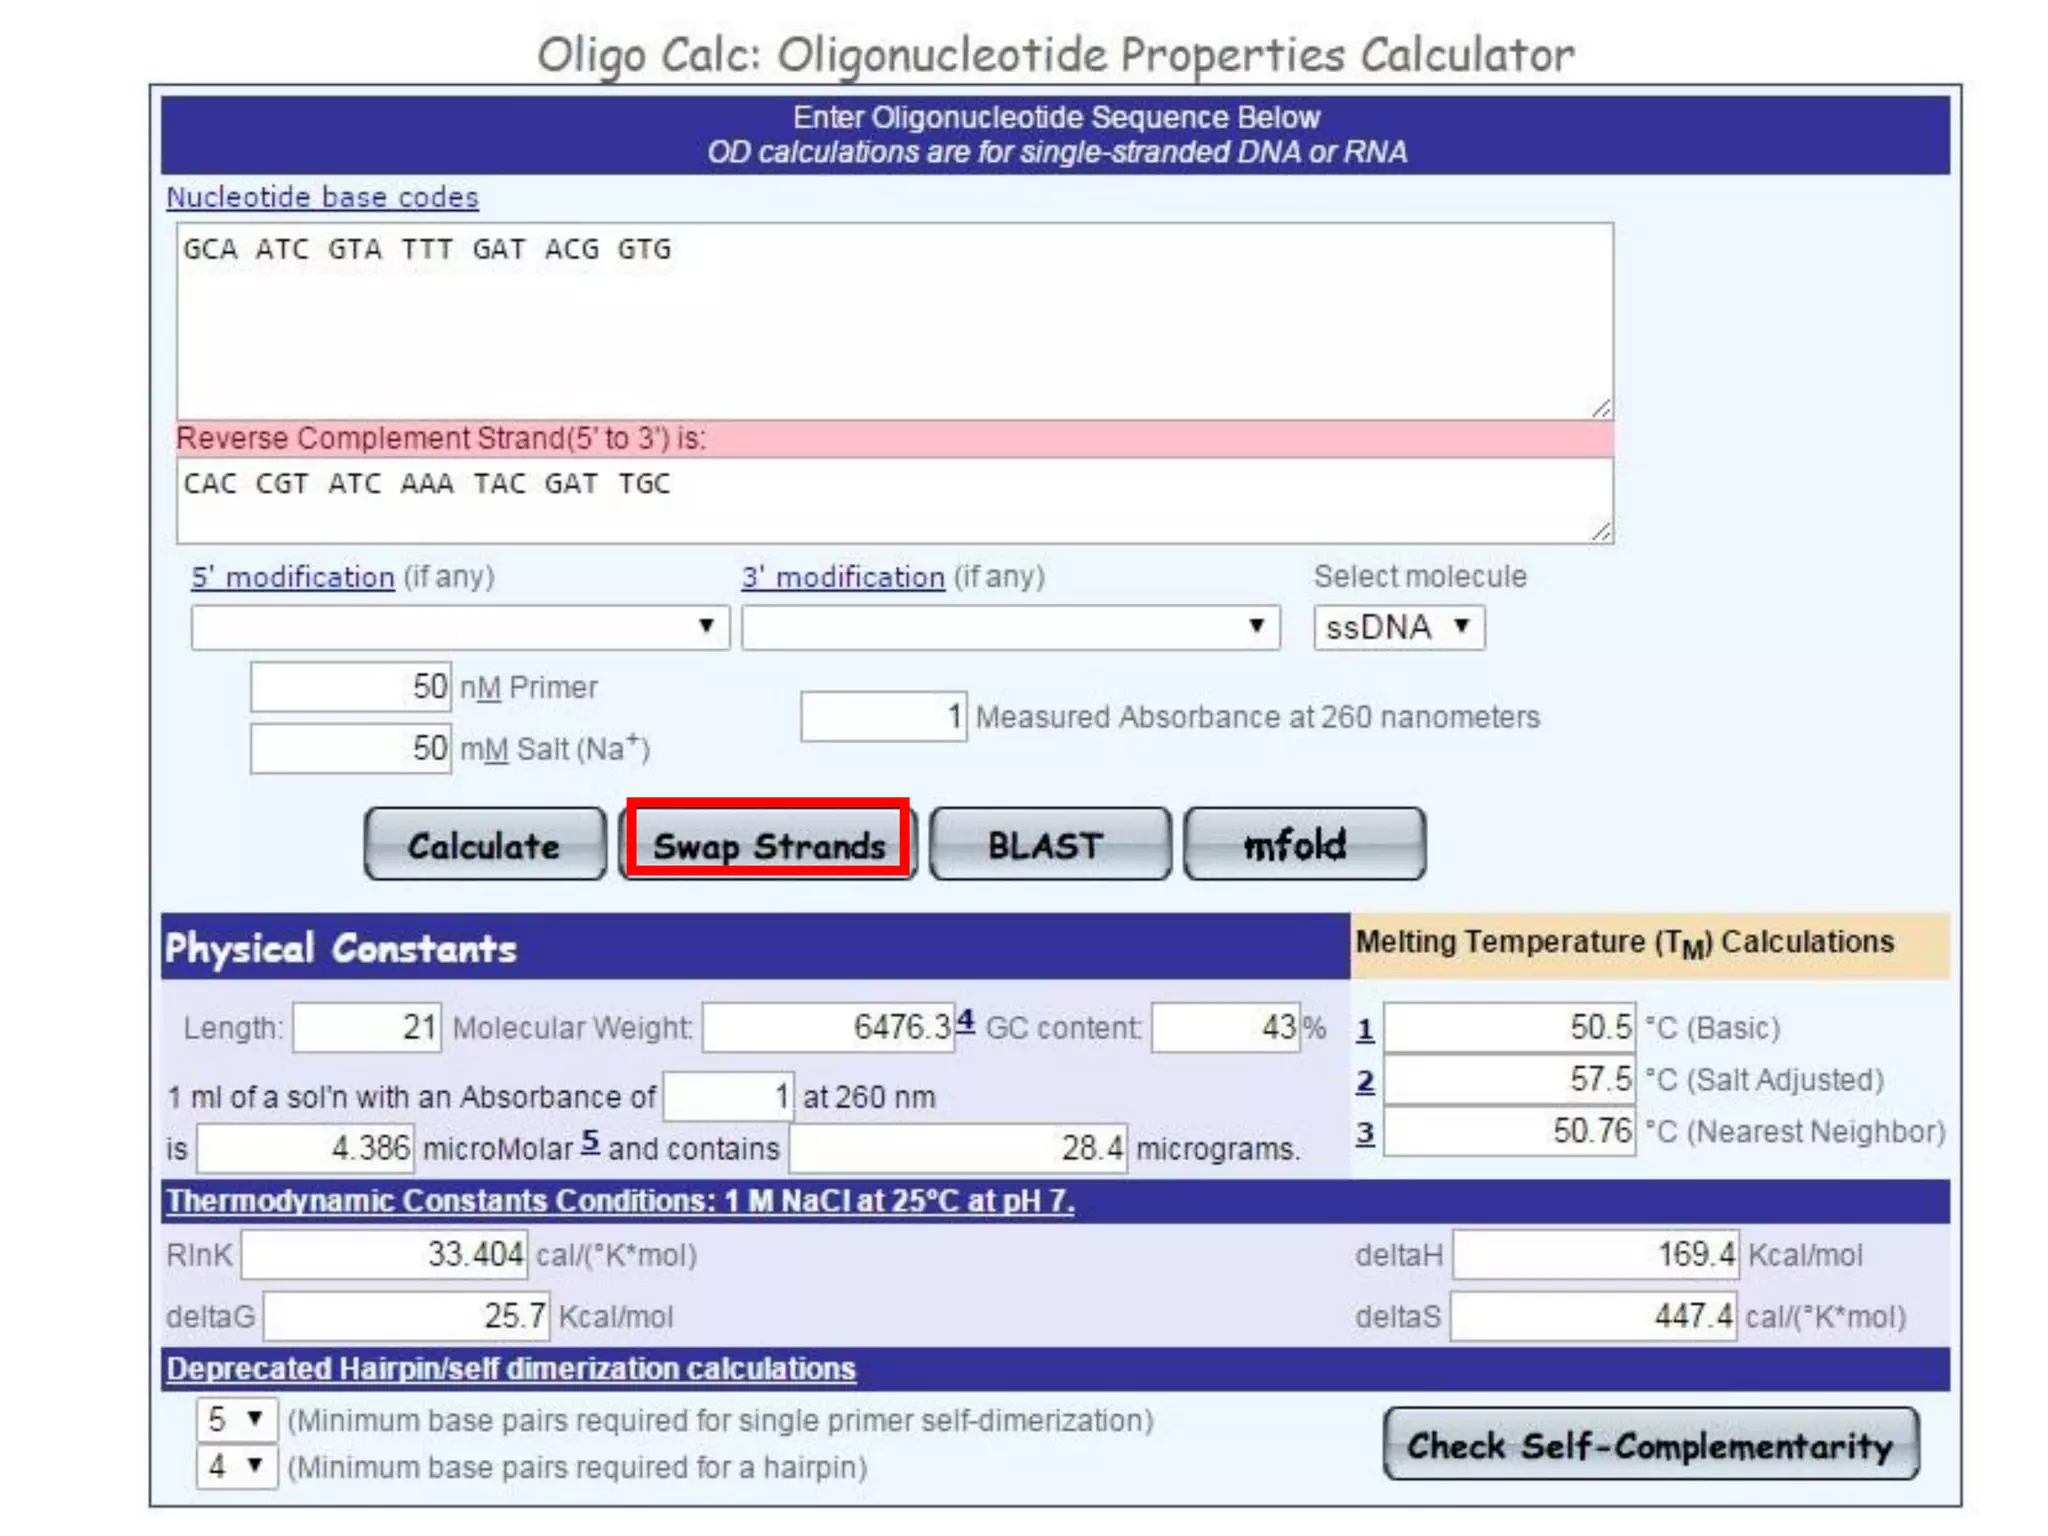Click the mfold button
The image size is (2048, 1536).
1303,845
